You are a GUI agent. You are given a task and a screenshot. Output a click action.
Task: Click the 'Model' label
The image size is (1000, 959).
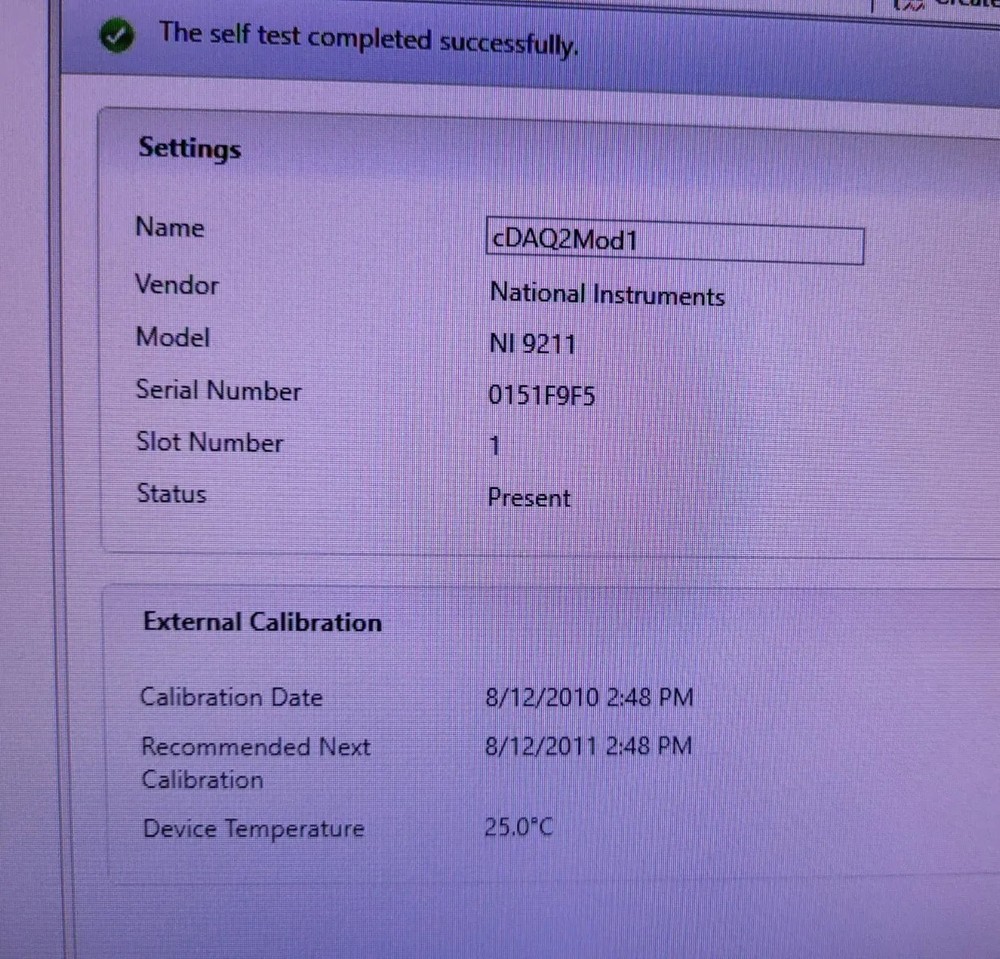tap(173, 337)
